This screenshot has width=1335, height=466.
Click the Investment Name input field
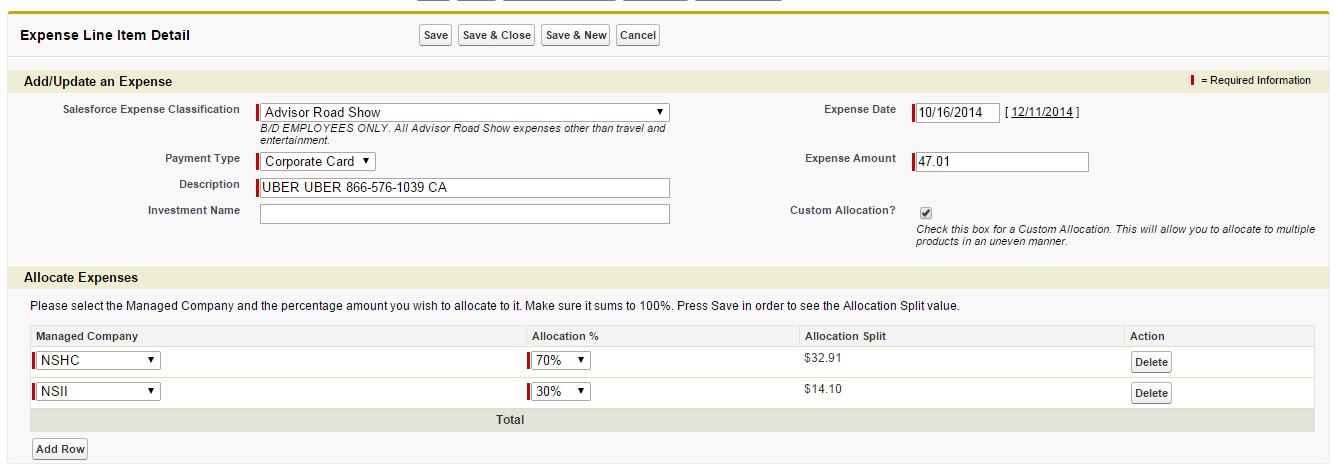click(x=465, y=214)
